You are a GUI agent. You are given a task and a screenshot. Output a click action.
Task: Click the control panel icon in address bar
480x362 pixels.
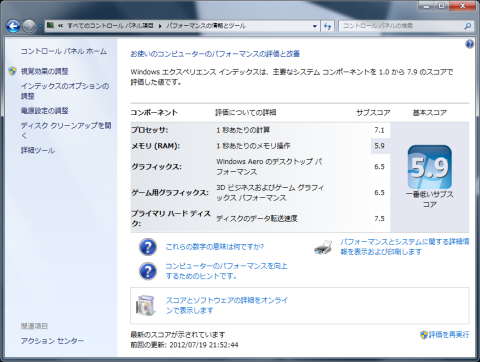click(x=50, y=25)
